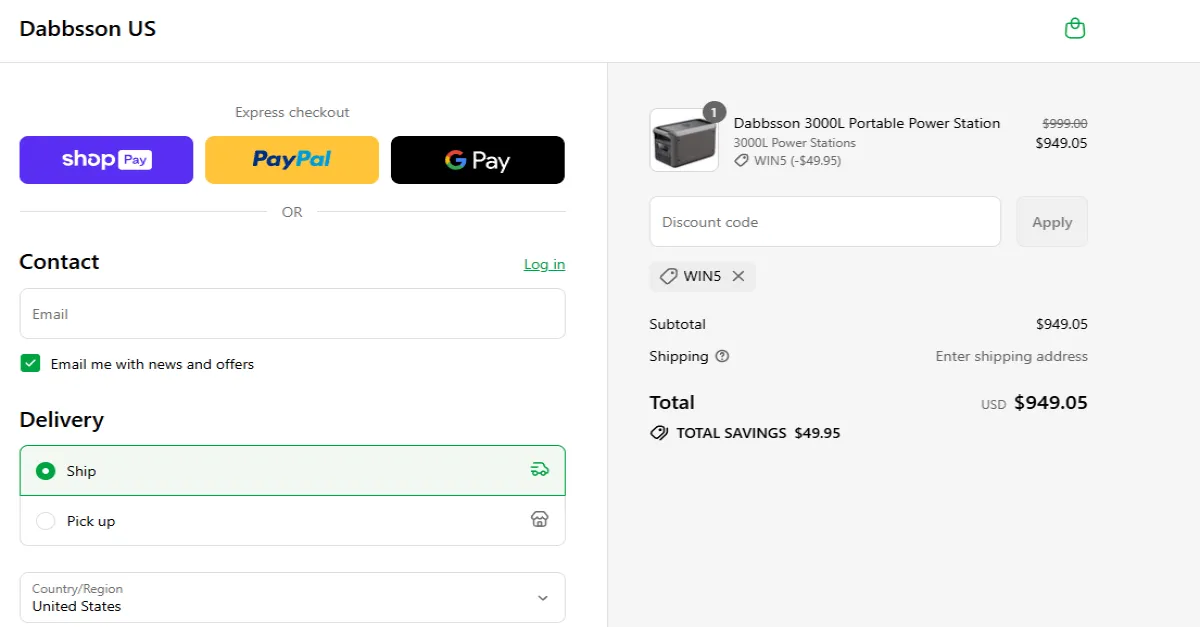Click the PayPal logo
The height and width of the screenshot is (627, 1200).
(x=291, y=159)
